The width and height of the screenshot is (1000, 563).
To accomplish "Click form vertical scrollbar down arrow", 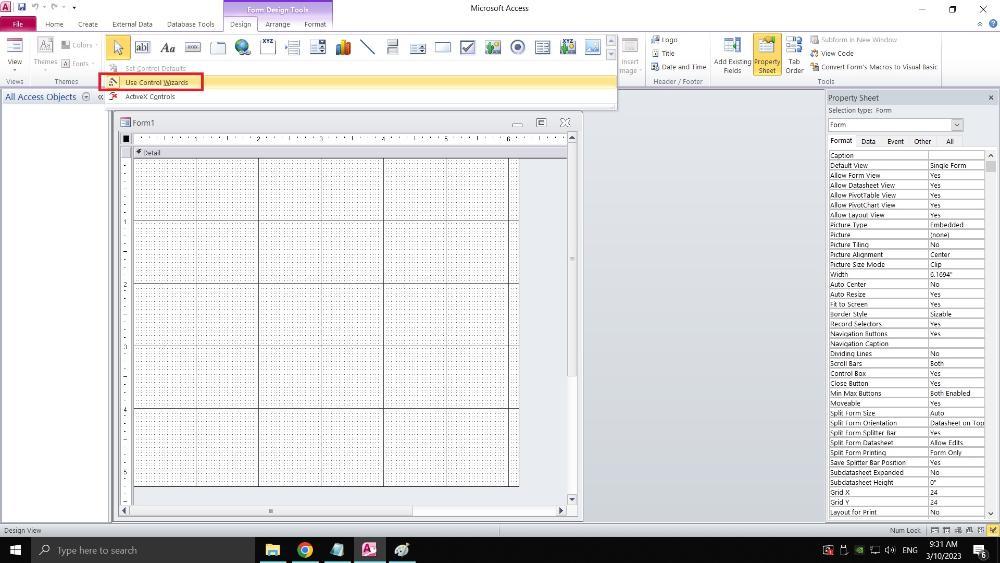I will click(x=571, y=499).
